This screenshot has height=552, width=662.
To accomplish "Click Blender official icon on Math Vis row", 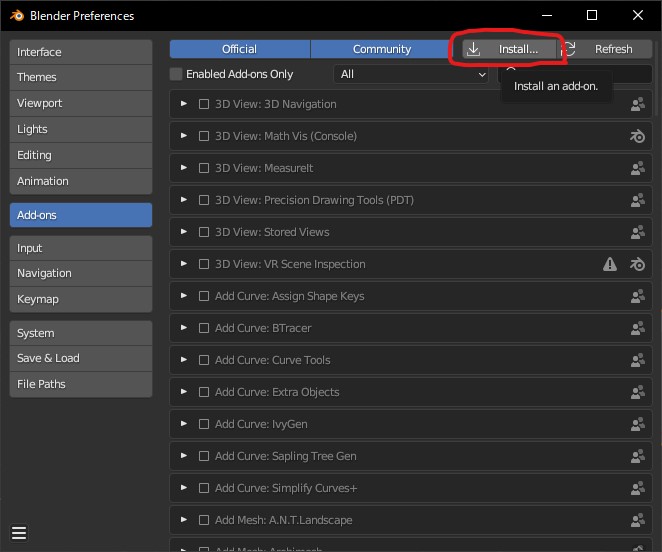I will 638,136.
